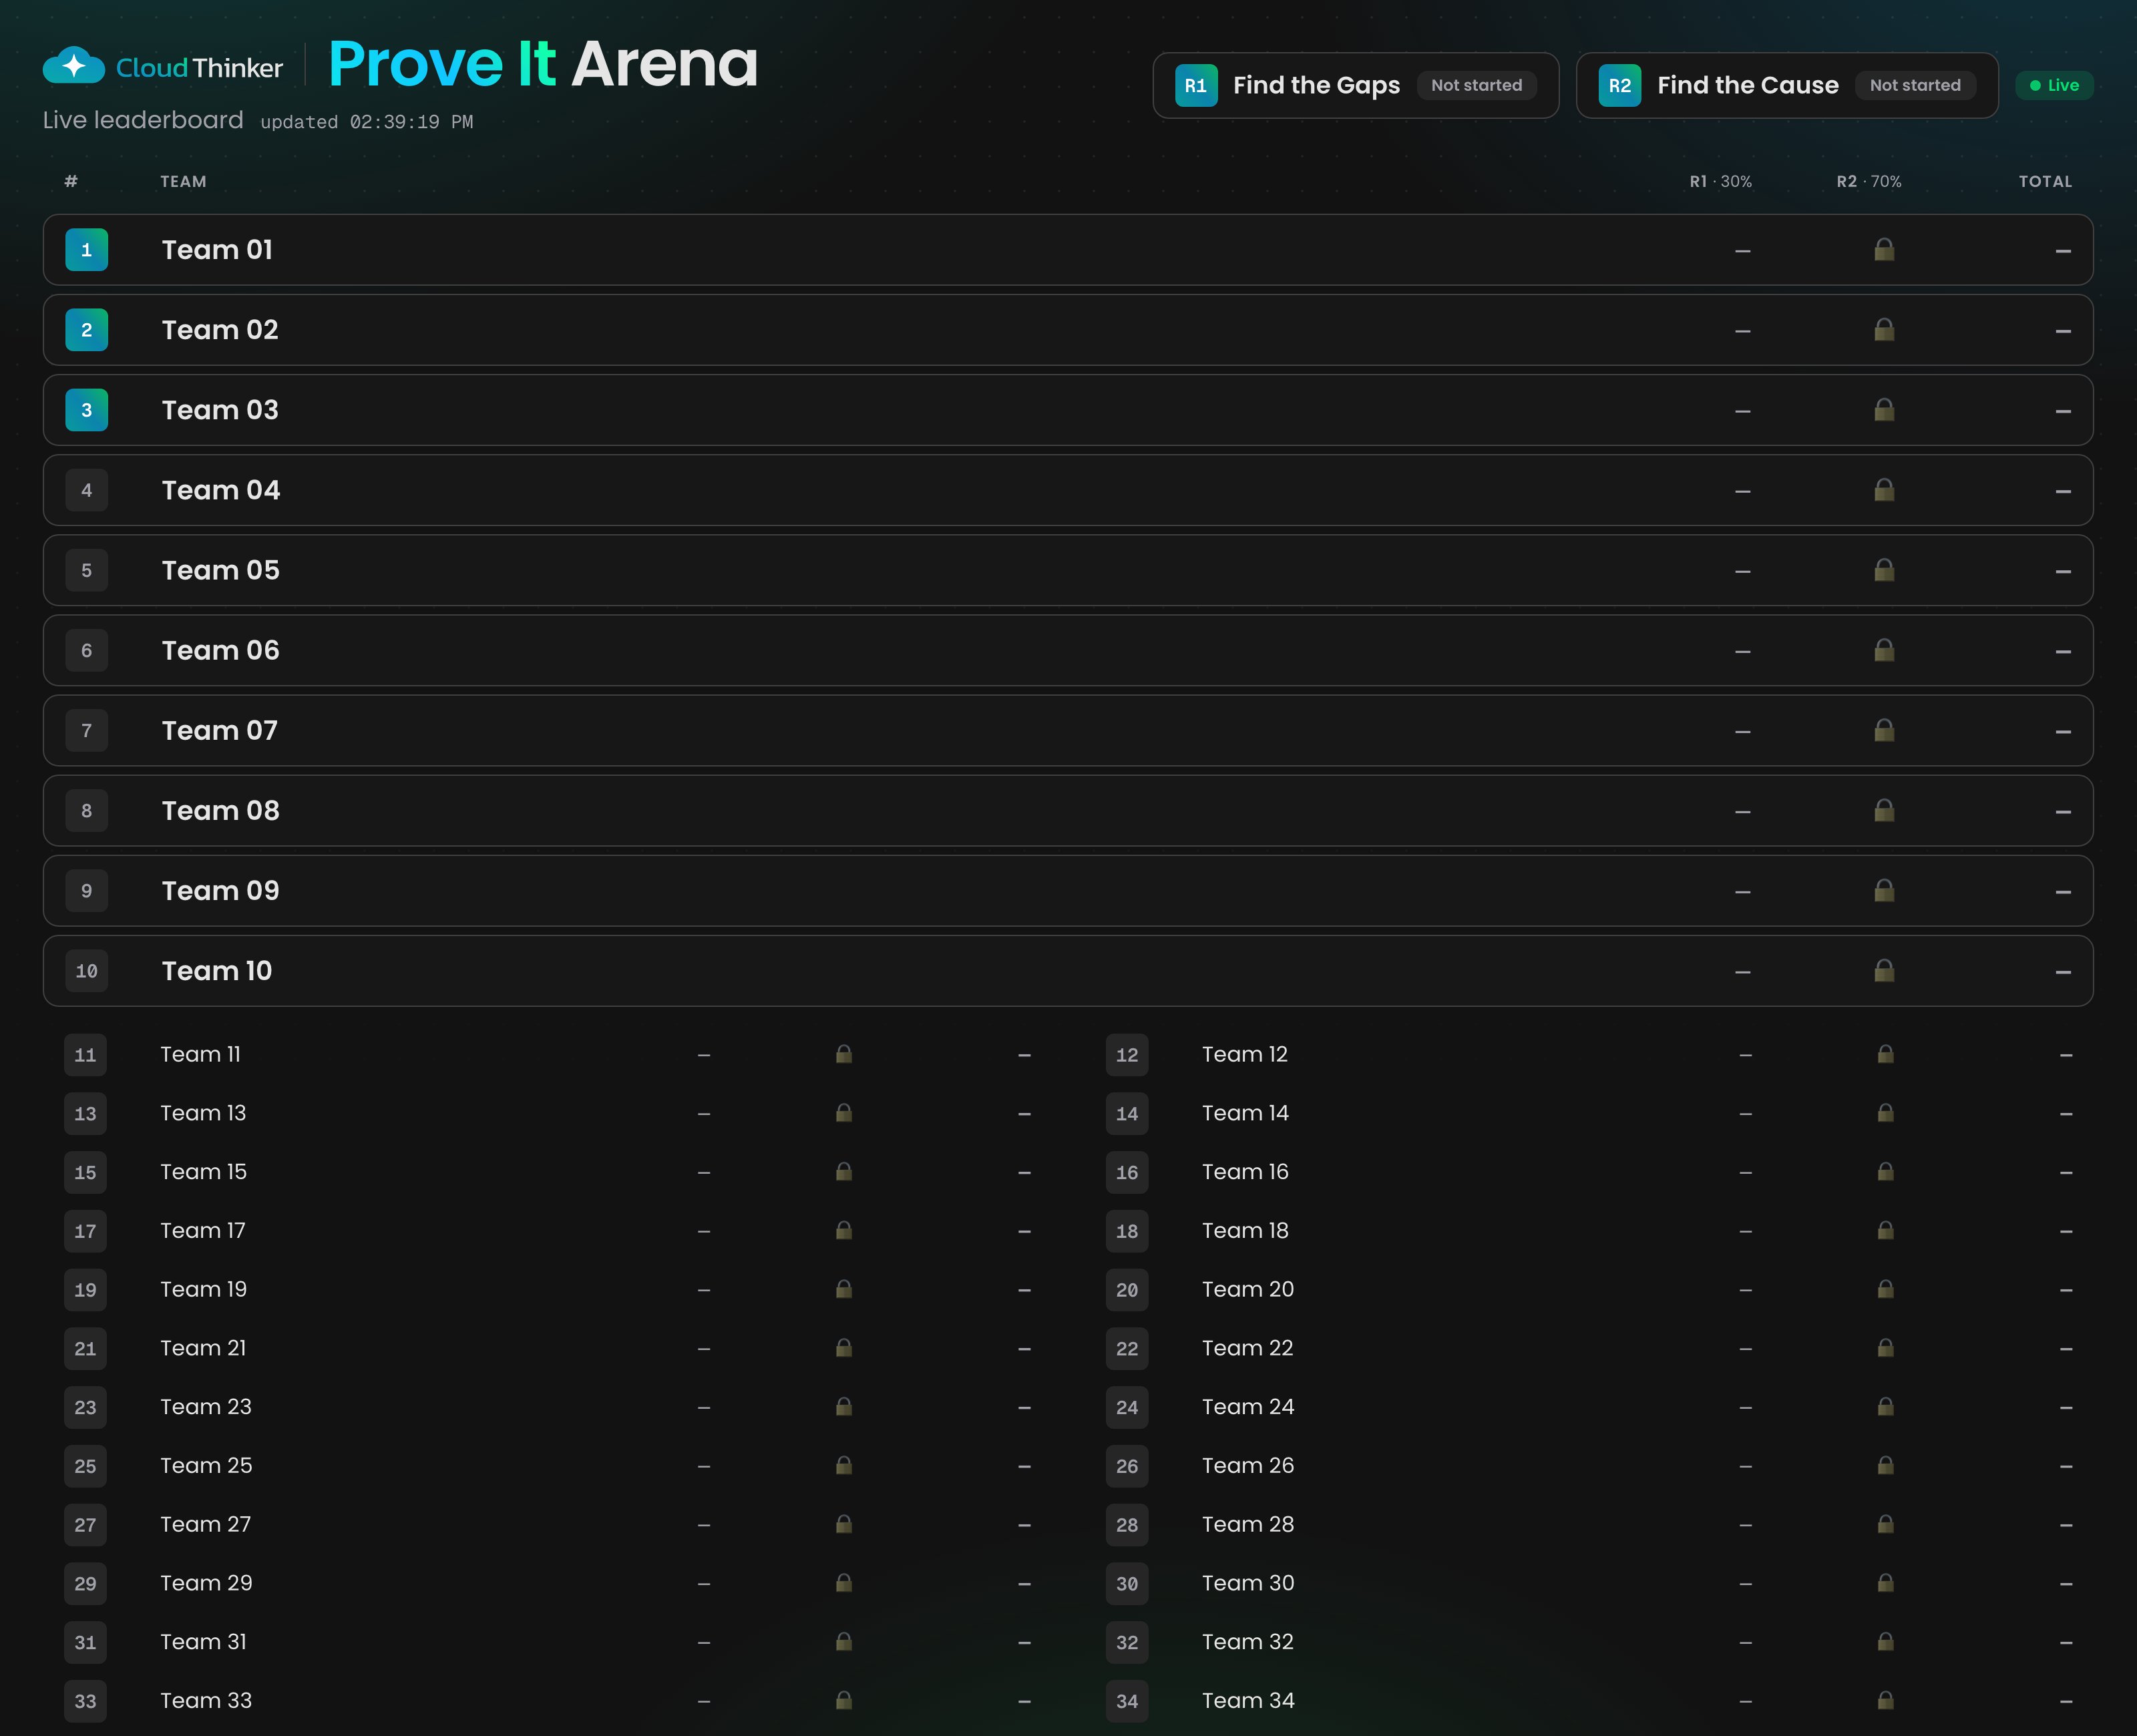This screenshot has height=1736, width=2137.
Task: Click the rank 32 number badge
Action: 1127,1642
